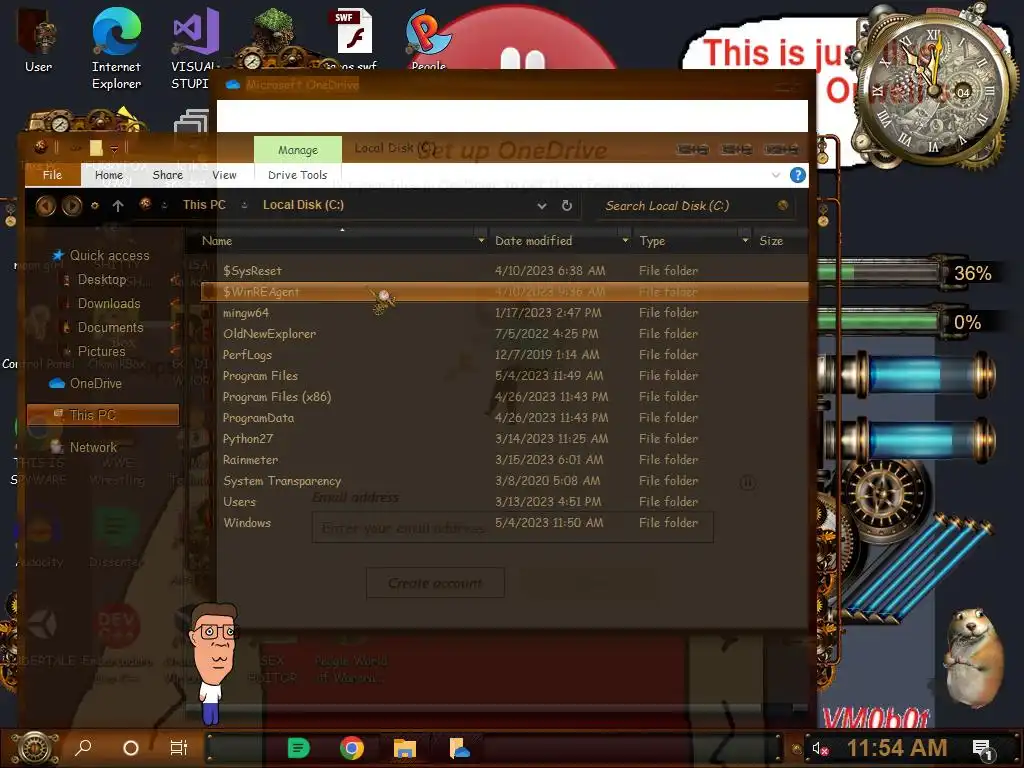The width and height of the screenshot is (1024, 768).
Task: Switch to the View ribbon tab
Action: coord(224,175)
